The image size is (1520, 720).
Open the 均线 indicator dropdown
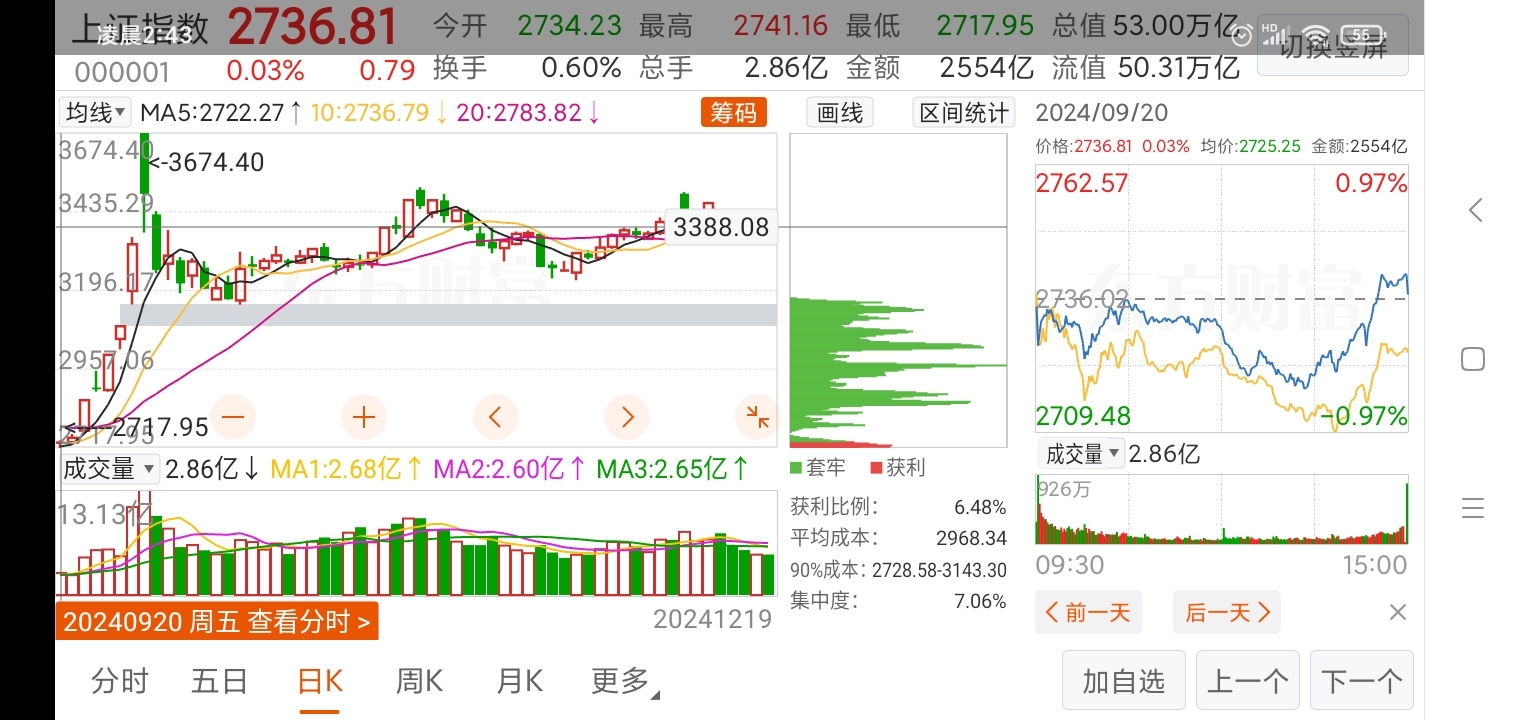tap(95, 113)
